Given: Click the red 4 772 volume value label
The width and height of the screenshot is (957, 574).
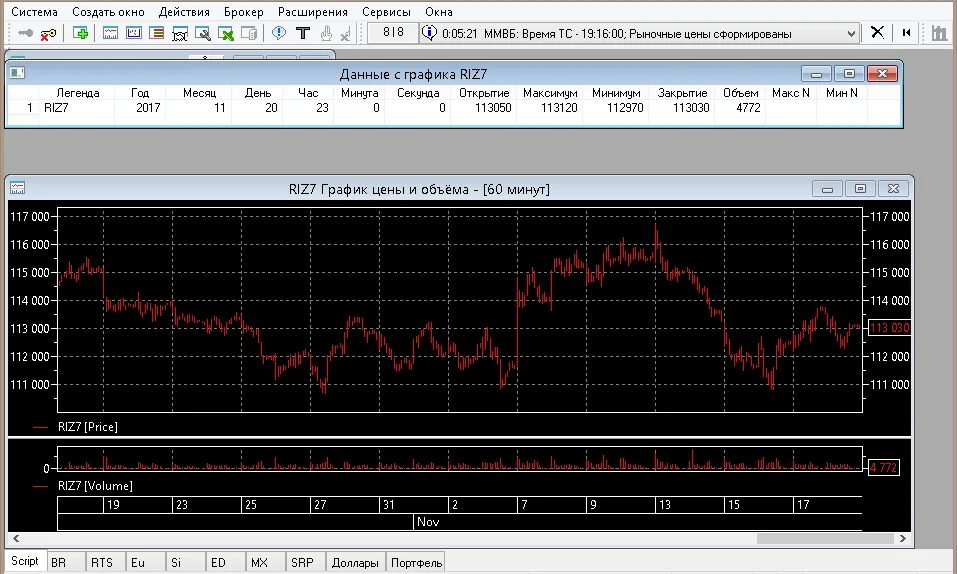Looking at the screenshot, I should coord(883,468).
